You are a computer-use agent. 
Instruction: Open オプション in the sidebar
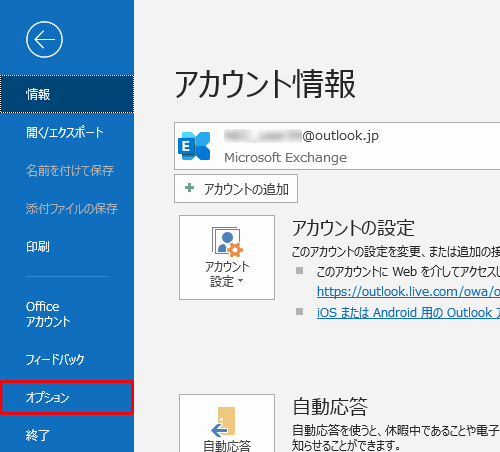point(67,397)
